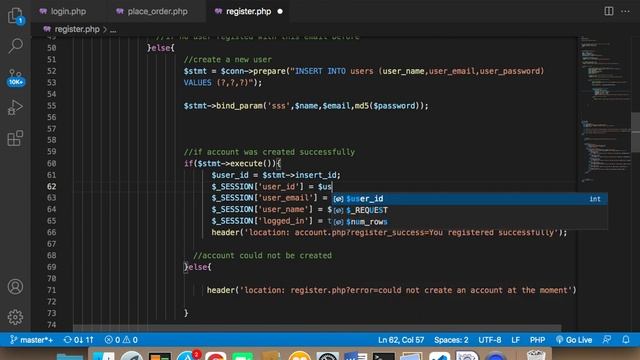Place cursor on the $stmt->bind_param line

[306, 106]
